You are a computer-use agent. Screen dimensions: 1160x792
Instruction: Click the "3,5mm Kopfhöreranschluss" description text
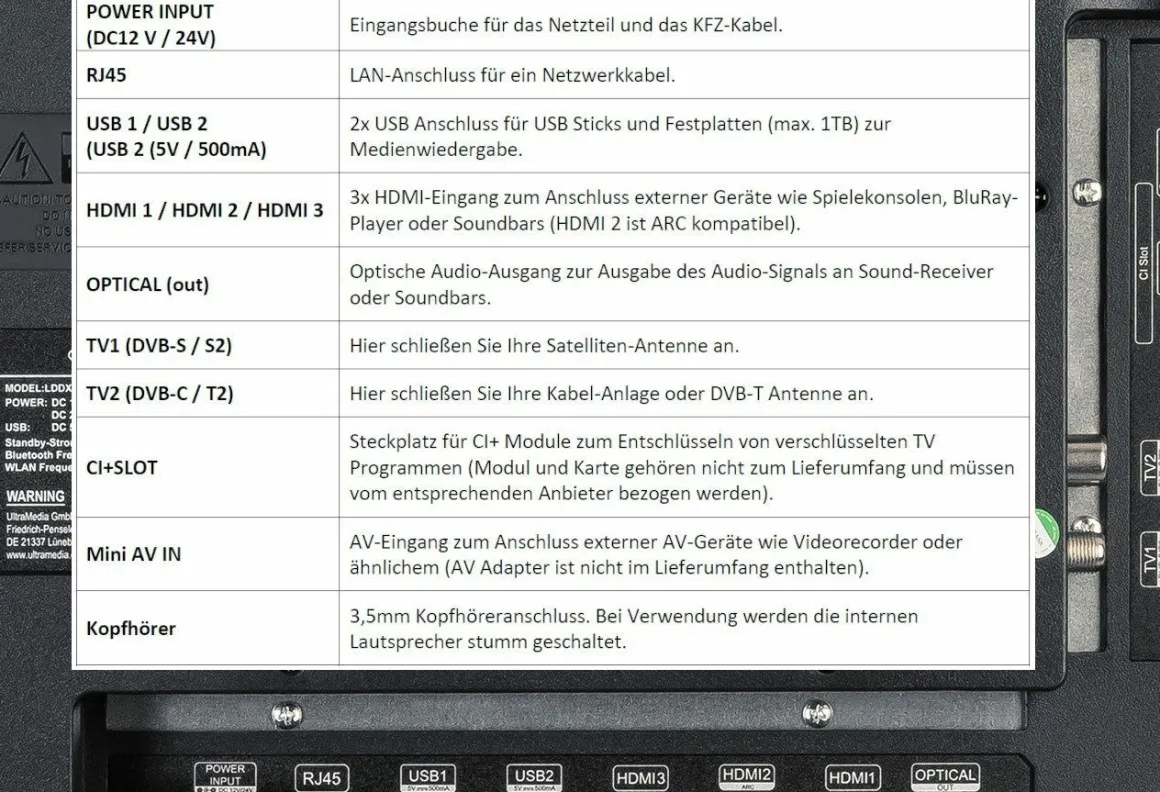633,628
